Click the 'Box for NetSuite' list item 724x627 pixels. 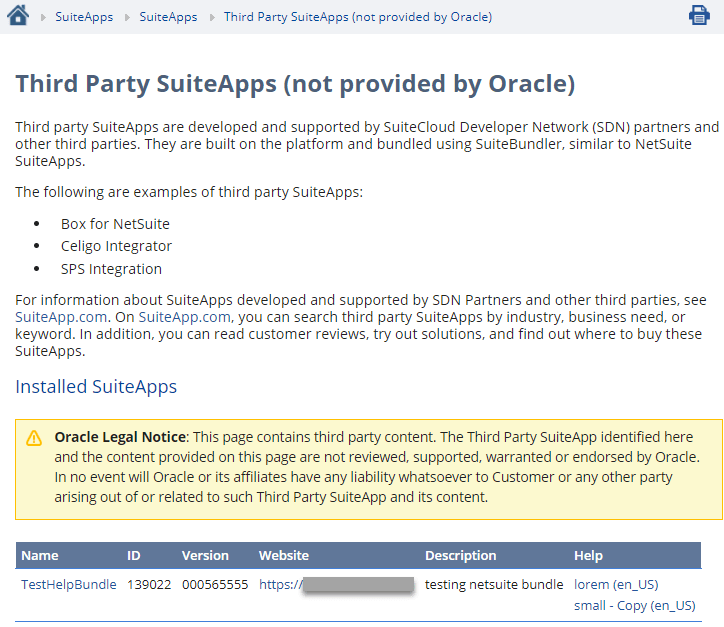pyautogui.click(x=115, y=224)
